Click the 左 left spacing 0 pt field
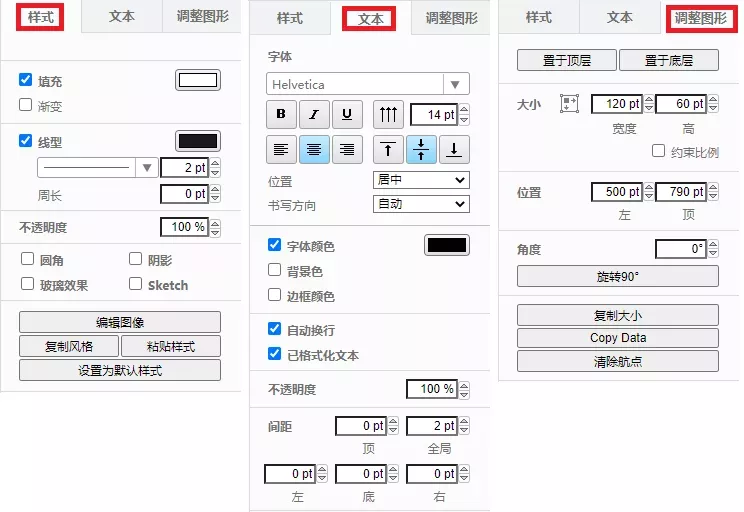The width and height of the screenshot is (744, 512). coord(290,474)
